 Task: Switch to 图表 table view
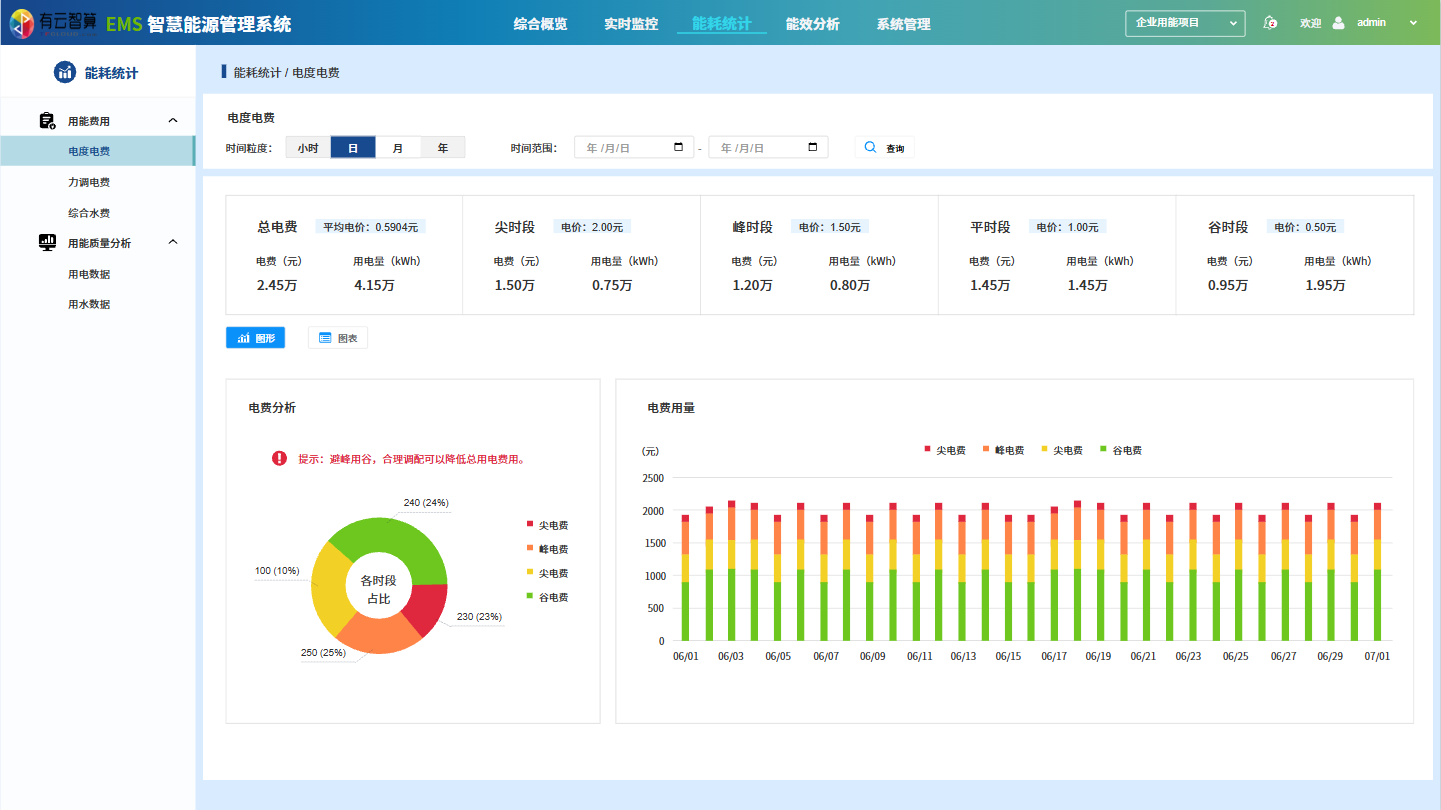point(338,338)
